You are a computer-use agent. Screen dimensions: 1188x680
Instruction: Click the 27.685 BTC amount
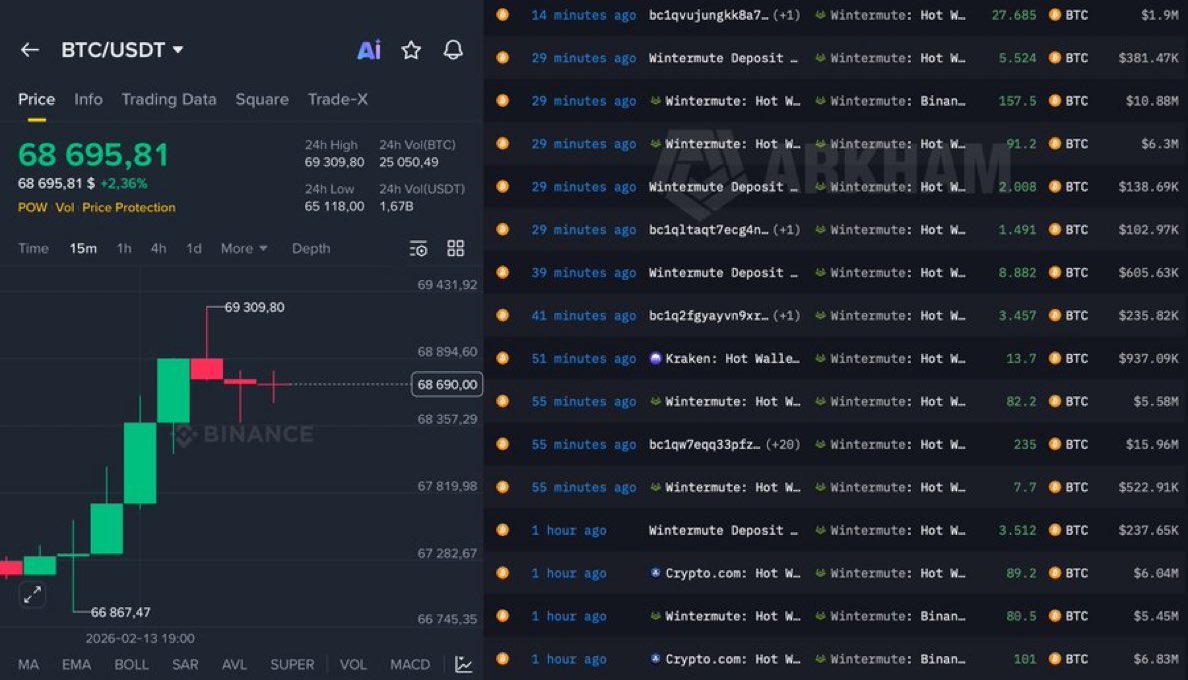(1014, 14)
